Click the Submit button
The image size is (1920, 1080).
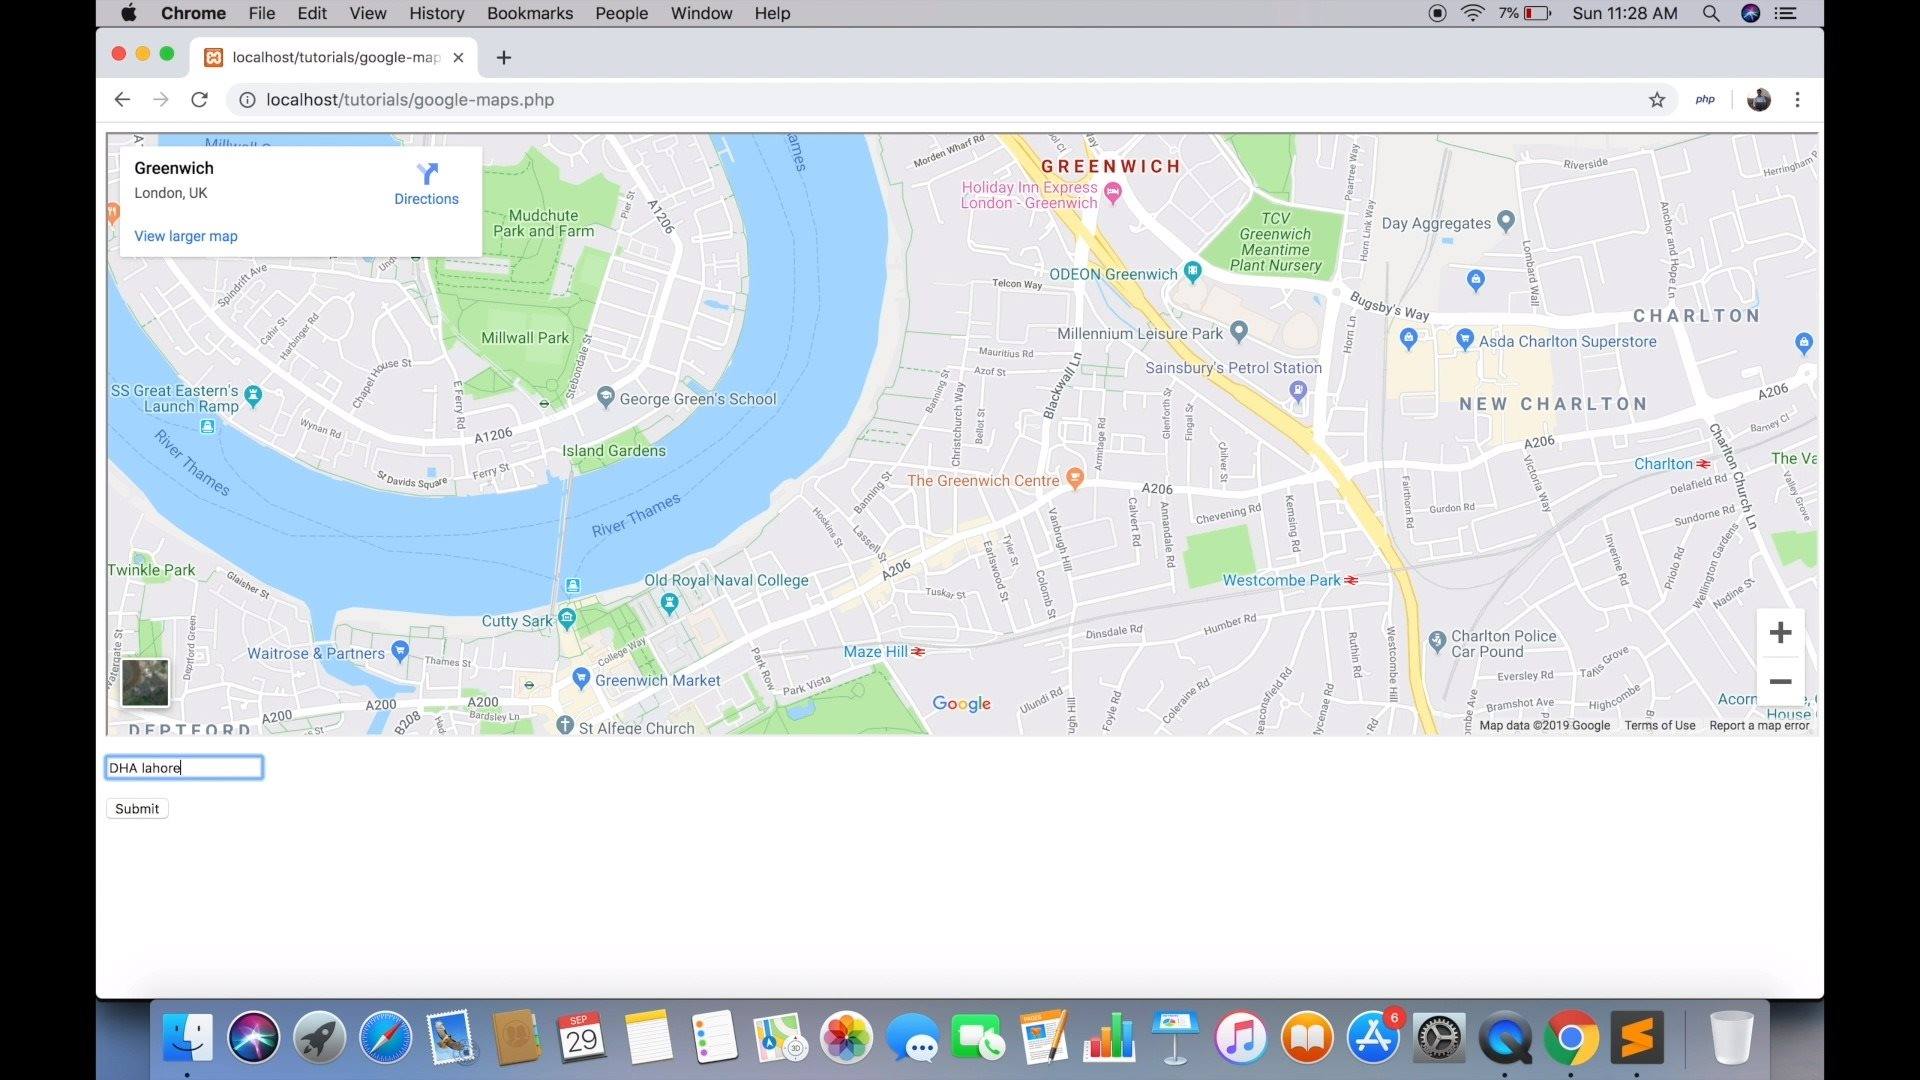[137, 809]
